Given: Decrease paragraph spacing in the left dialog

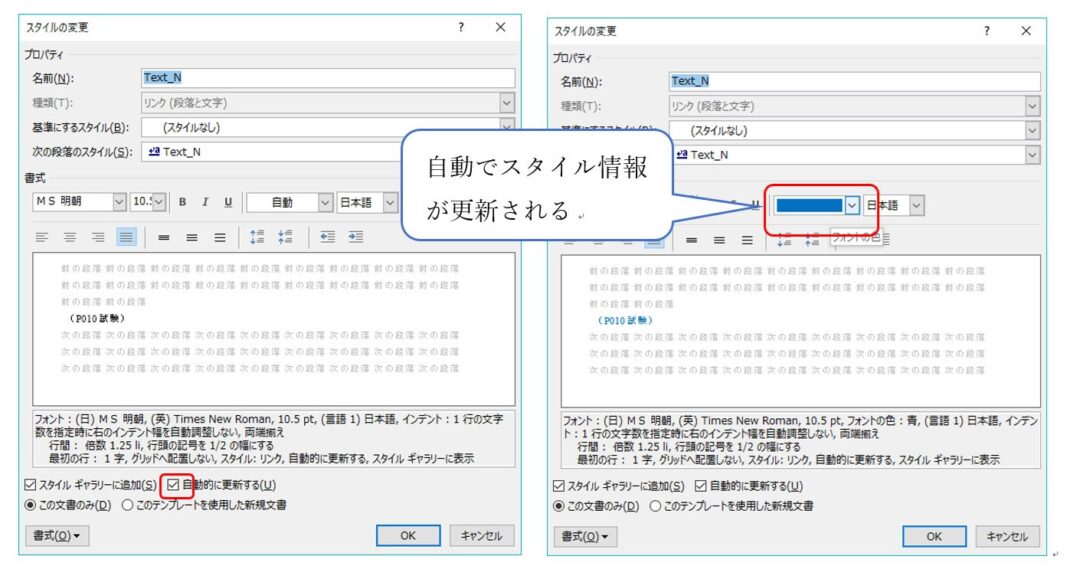Looking at the screenshot, I should (285, 238).
